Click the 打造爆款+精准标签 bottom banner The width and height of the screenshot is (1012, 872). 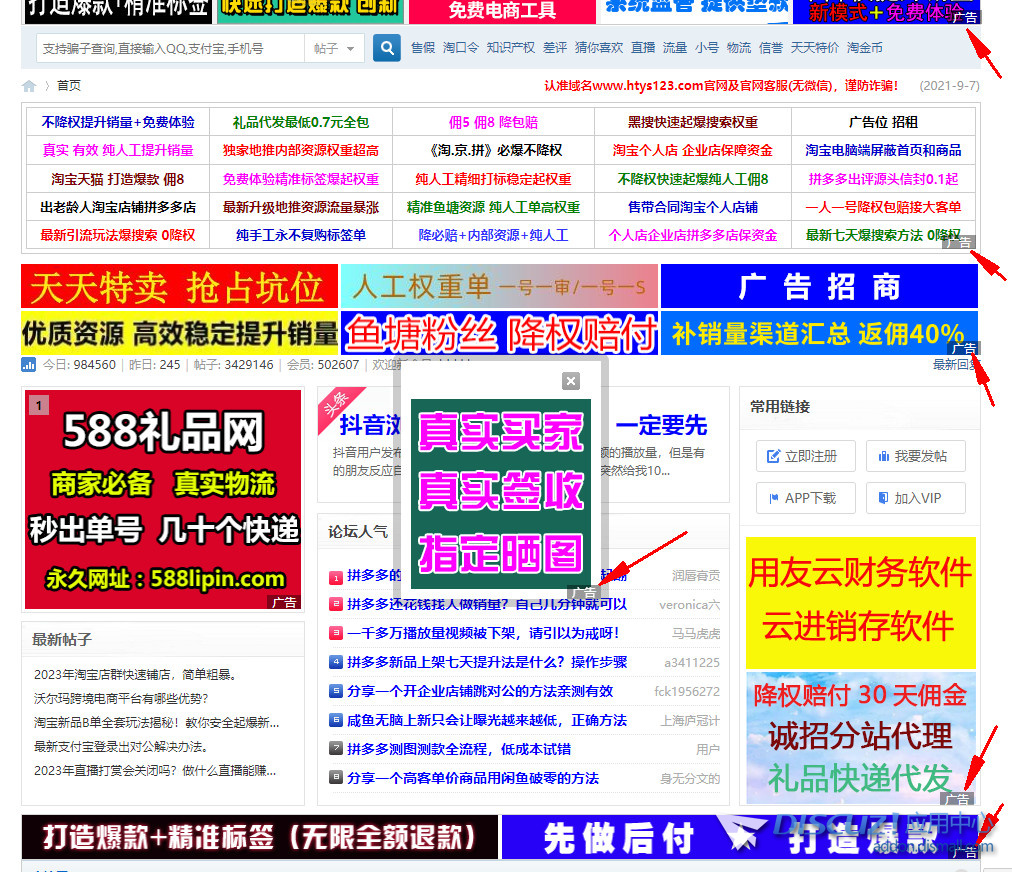[259, 837]
